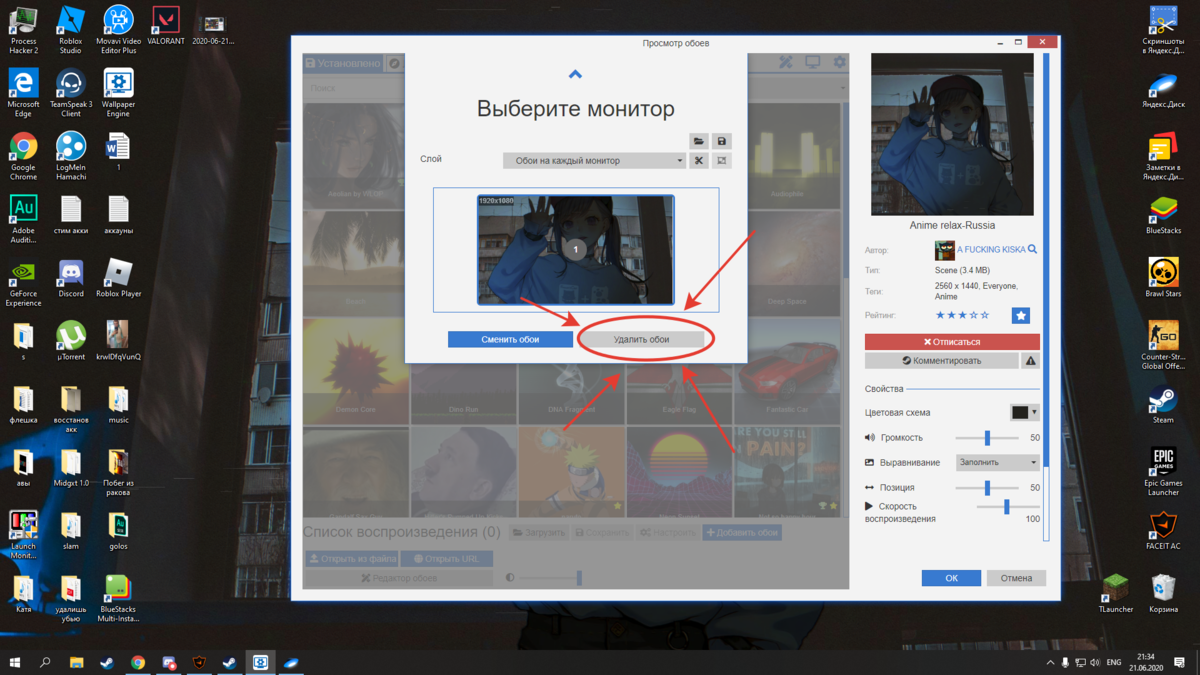1200x675 pixels.
Task: Click the tools icon beside layer dropdown
Action: pos(699,160)
